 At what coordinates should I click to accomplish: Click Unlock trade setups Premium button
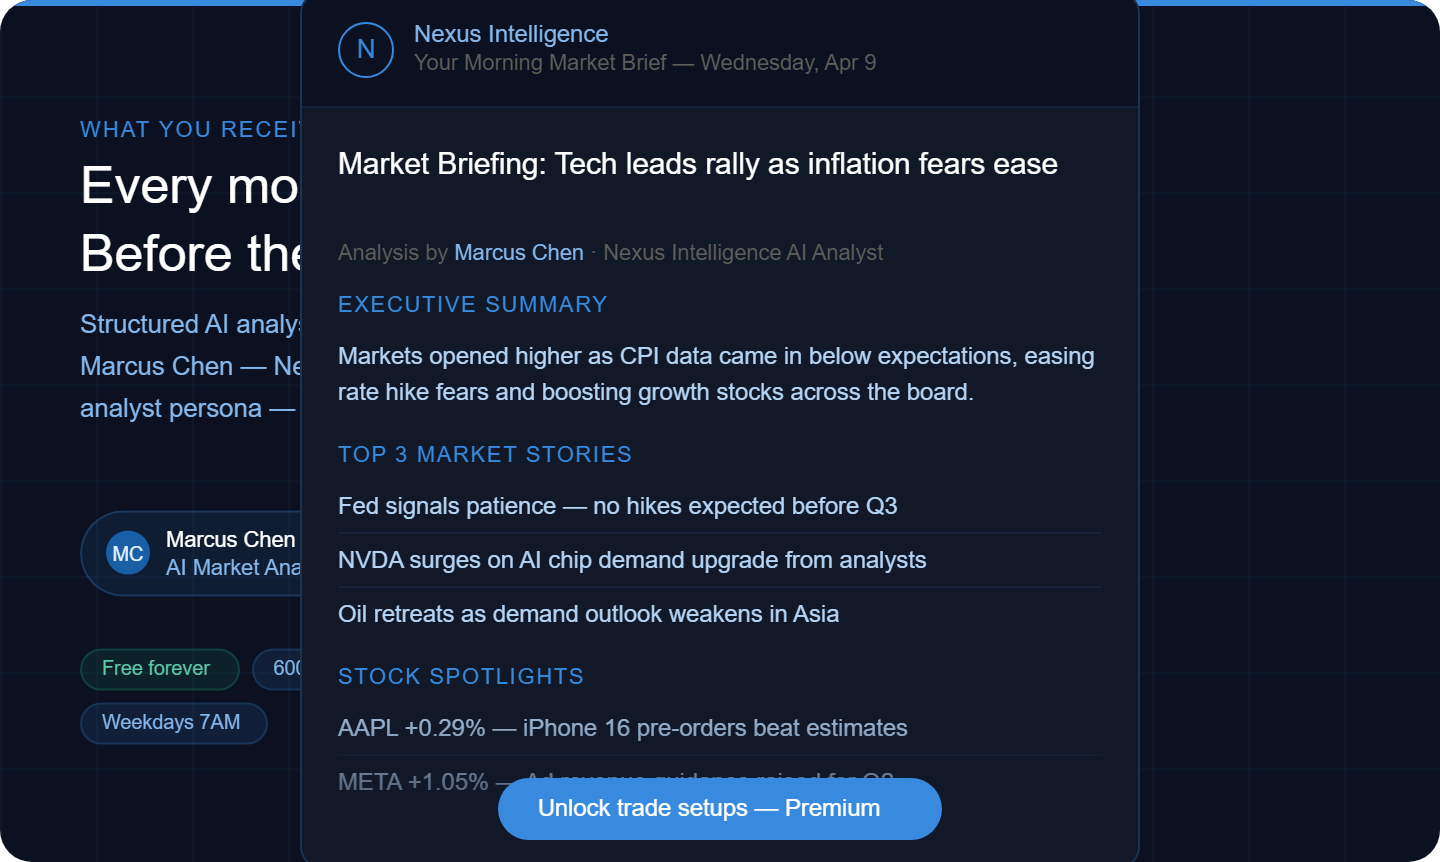720,808
